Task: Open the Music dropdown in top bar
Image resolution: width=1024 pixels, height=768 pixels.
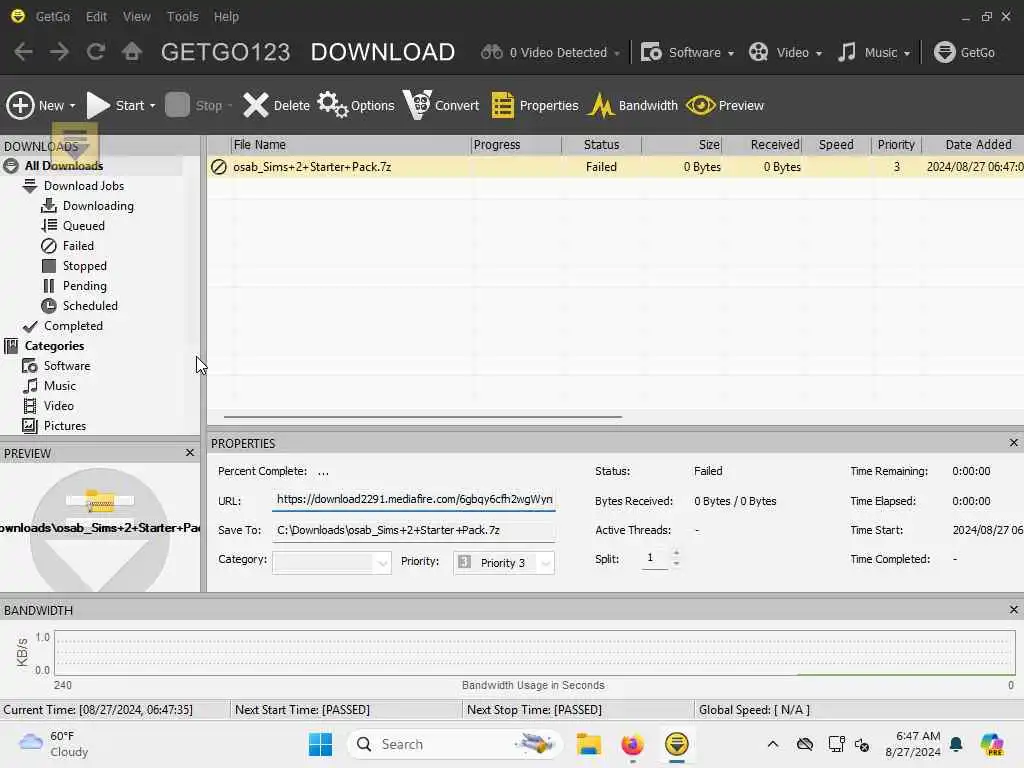Action: (x=906, y=54)
